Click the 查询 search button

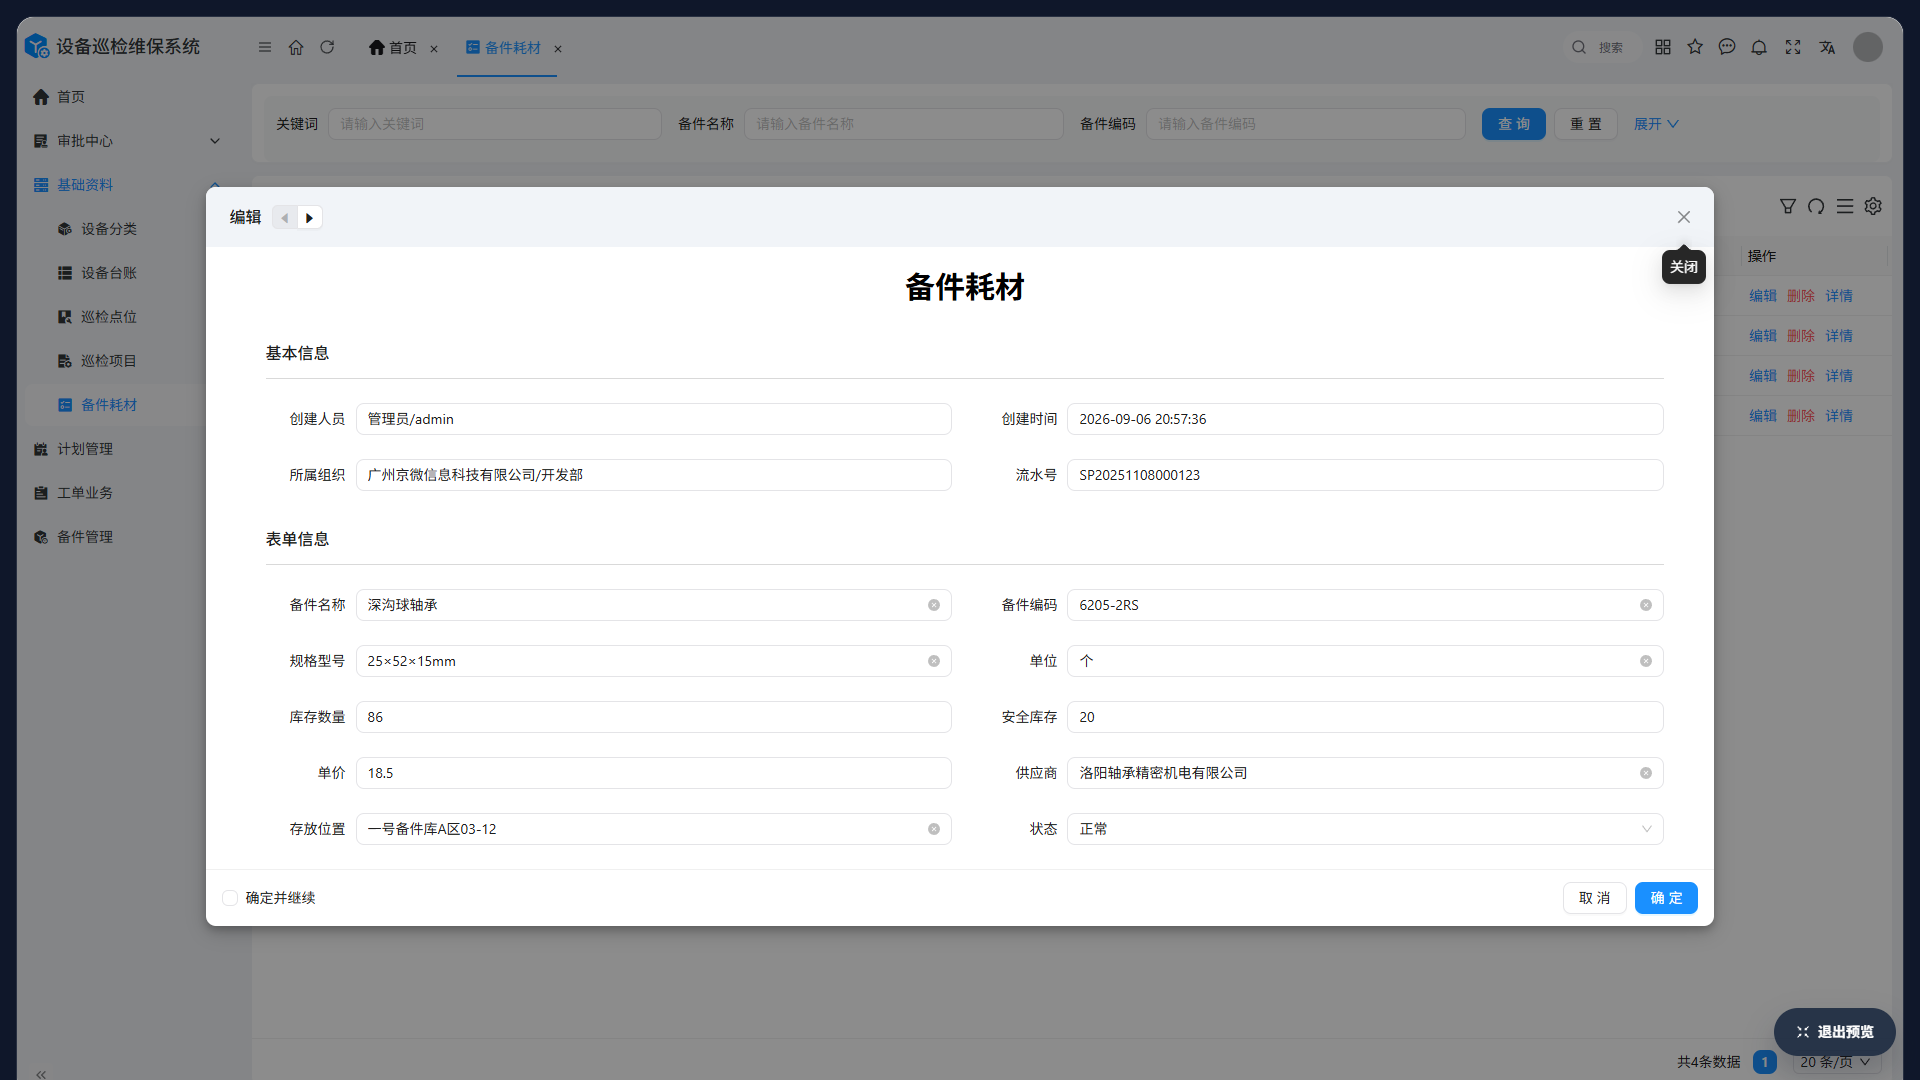pos(1514,124)
